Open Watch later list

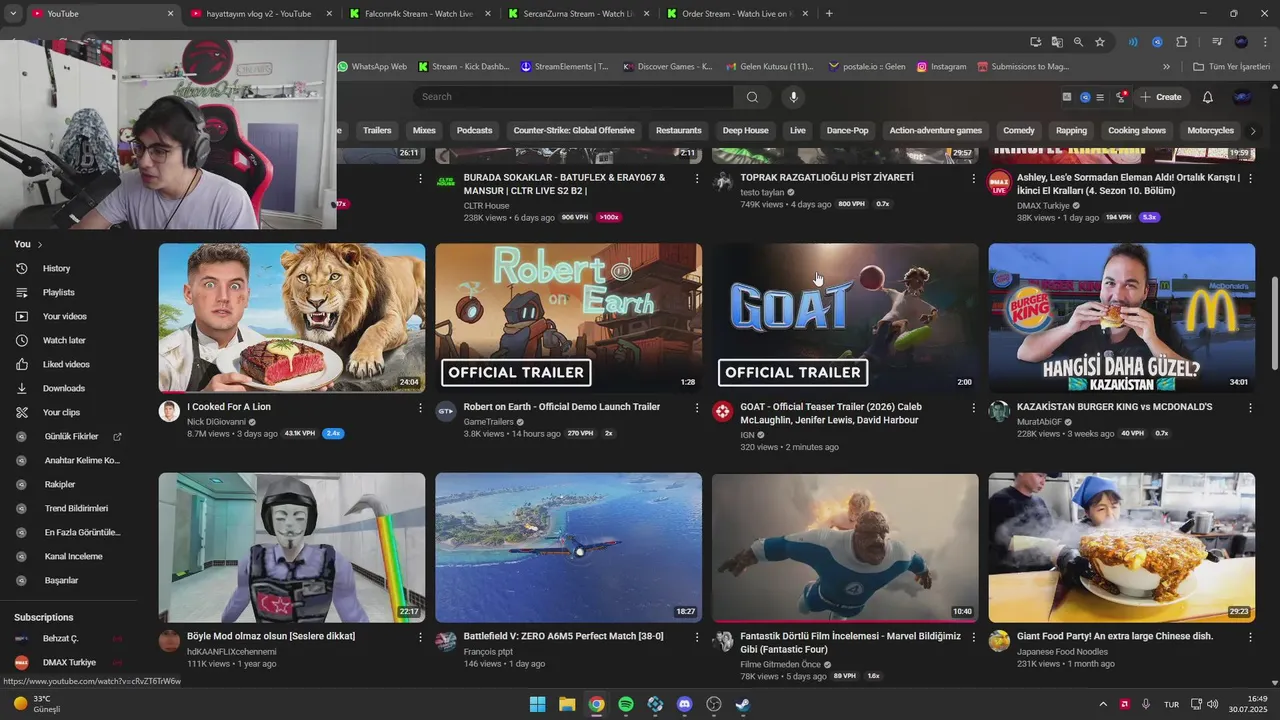tap(63, 340)
